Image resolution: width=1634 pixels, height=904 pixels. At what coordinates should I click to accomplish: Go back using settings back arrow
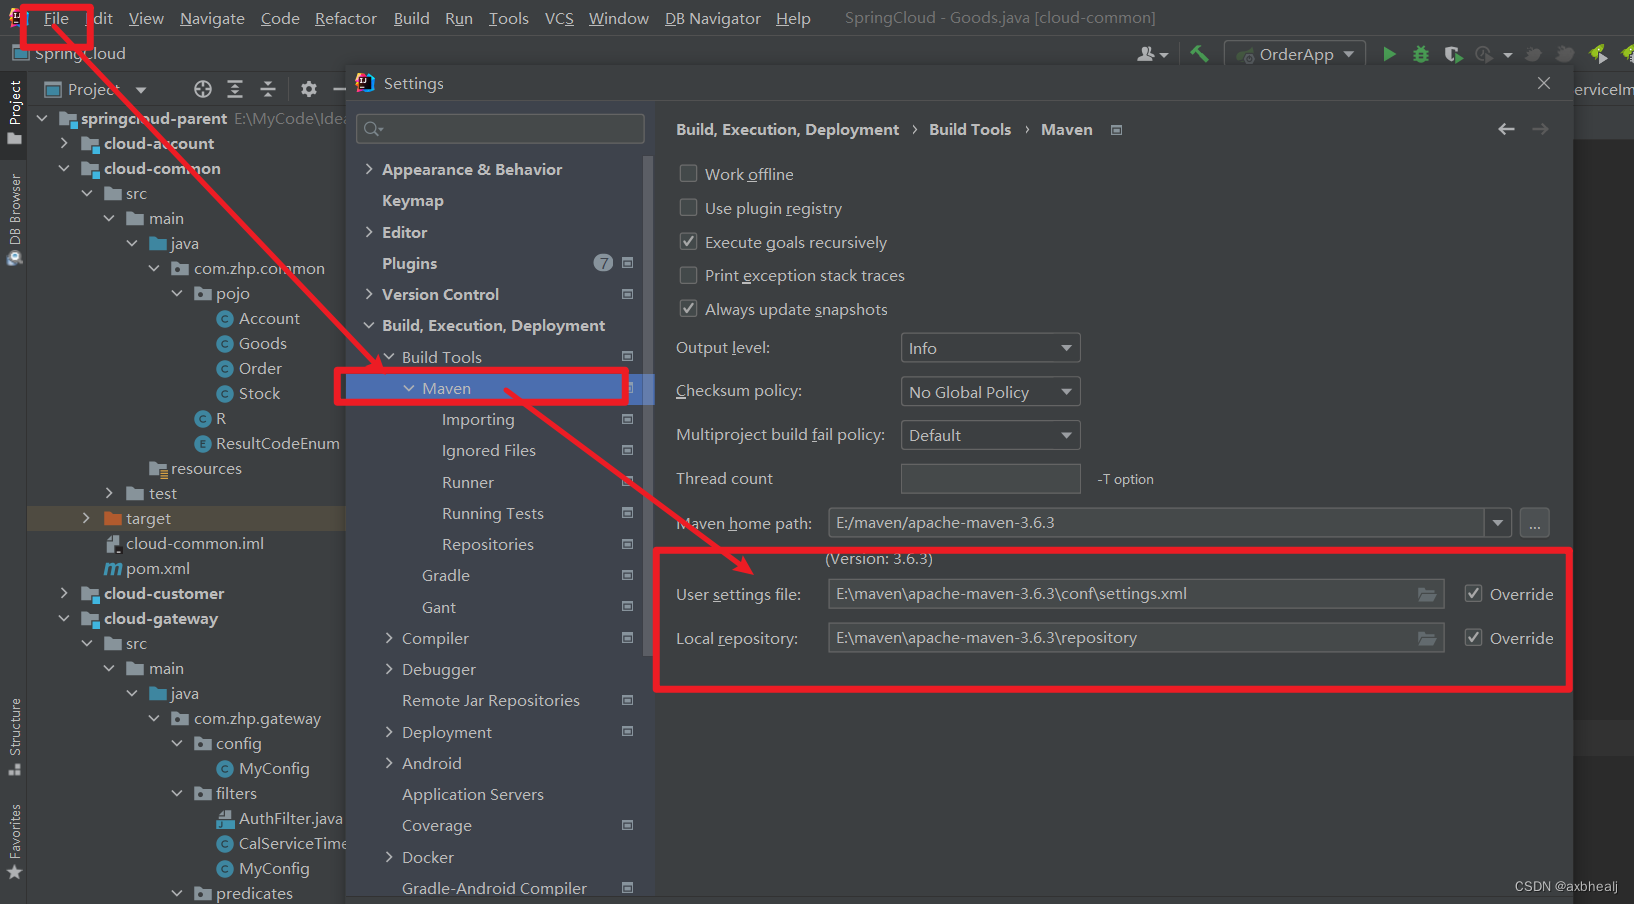[1506, 129]
